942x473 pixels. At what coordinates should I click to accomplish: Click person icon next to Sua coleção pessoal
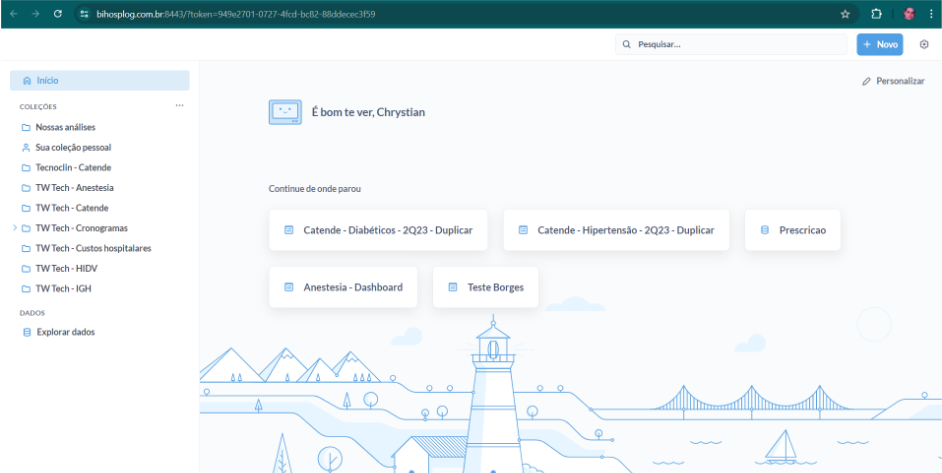click(x=26, y=147)
